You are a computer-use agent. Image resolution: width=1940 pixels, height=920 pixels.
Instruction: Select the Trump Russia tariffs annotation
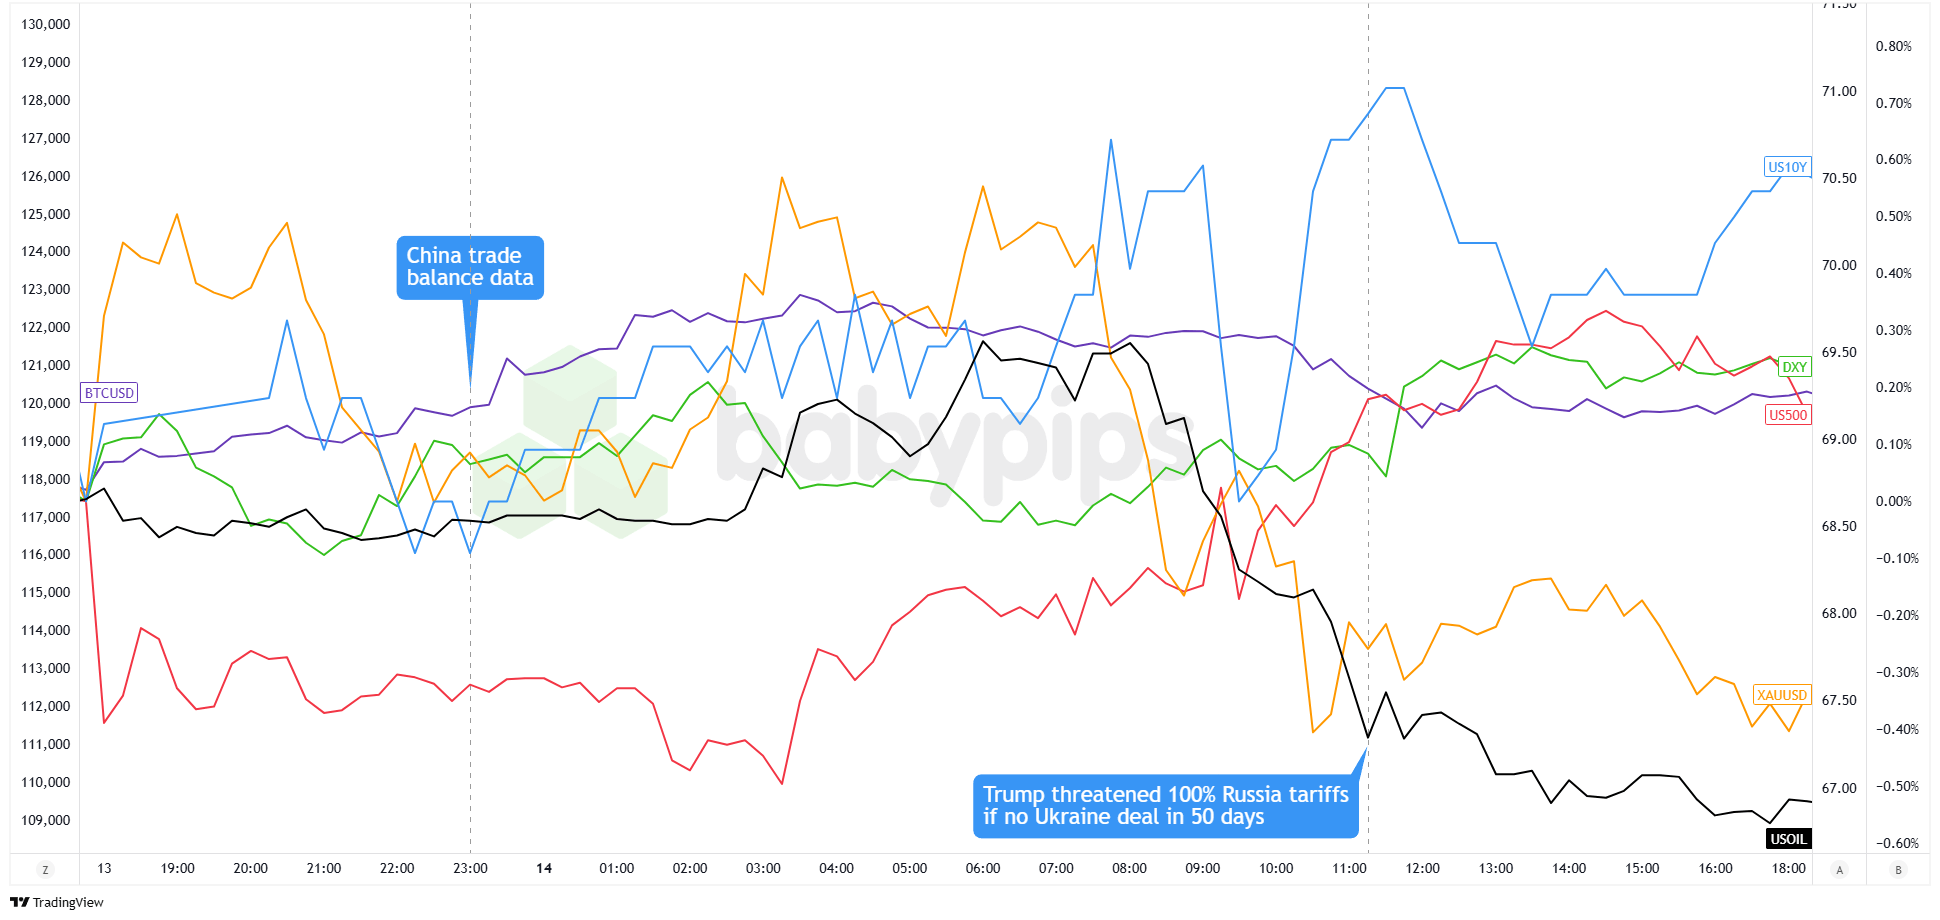pyautogui.click(x=1165, y=806)
